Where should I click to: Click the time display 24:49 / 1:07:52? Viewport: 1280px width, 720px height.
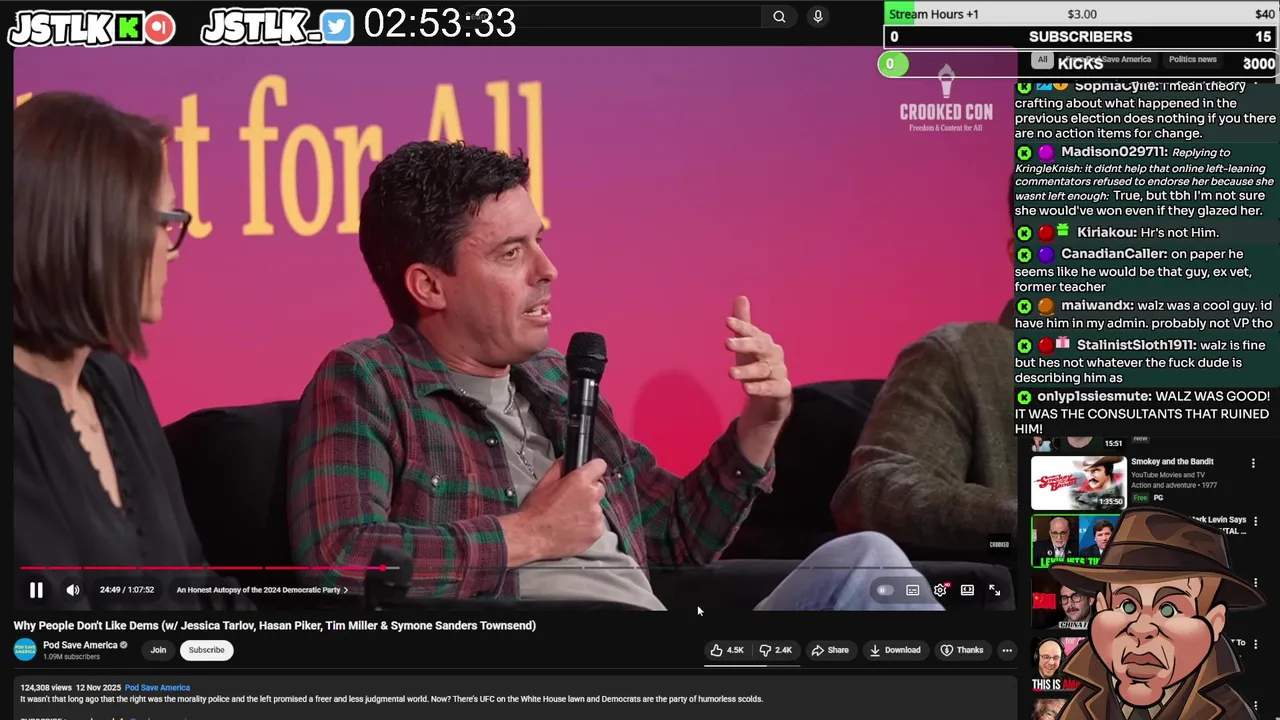click(x=127, y=590)
